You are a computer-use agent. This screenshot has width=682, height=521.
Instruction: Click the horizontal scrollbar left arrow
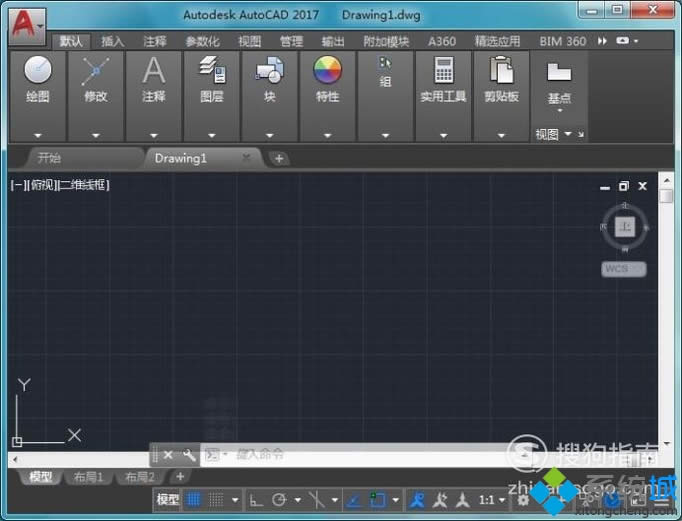tap(15, 459)
